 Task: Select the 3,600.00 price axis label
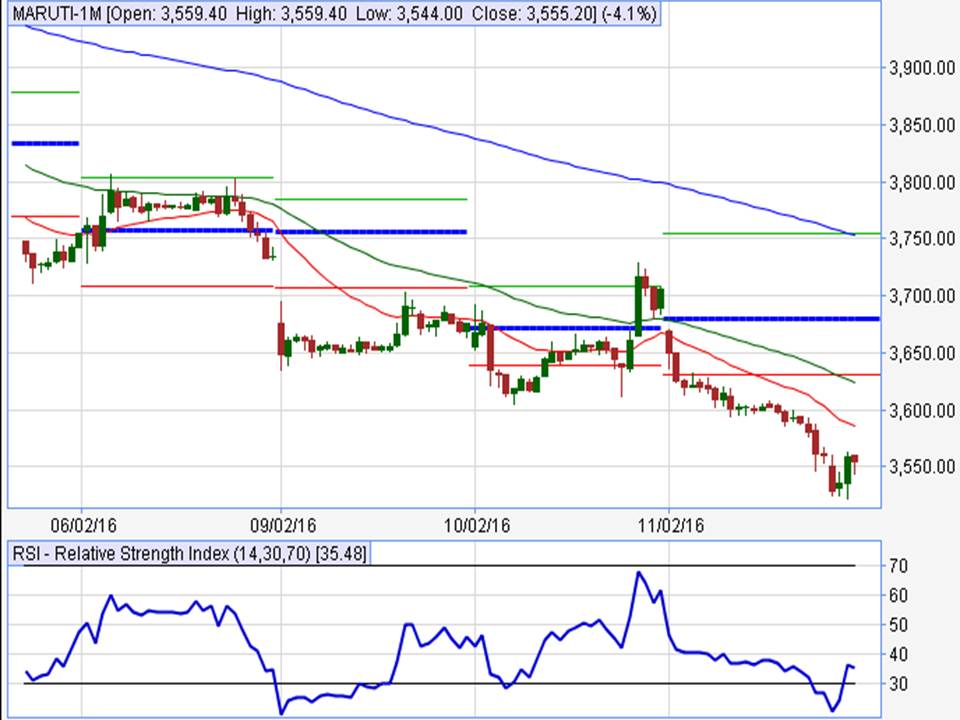click(x=922, y=410)
